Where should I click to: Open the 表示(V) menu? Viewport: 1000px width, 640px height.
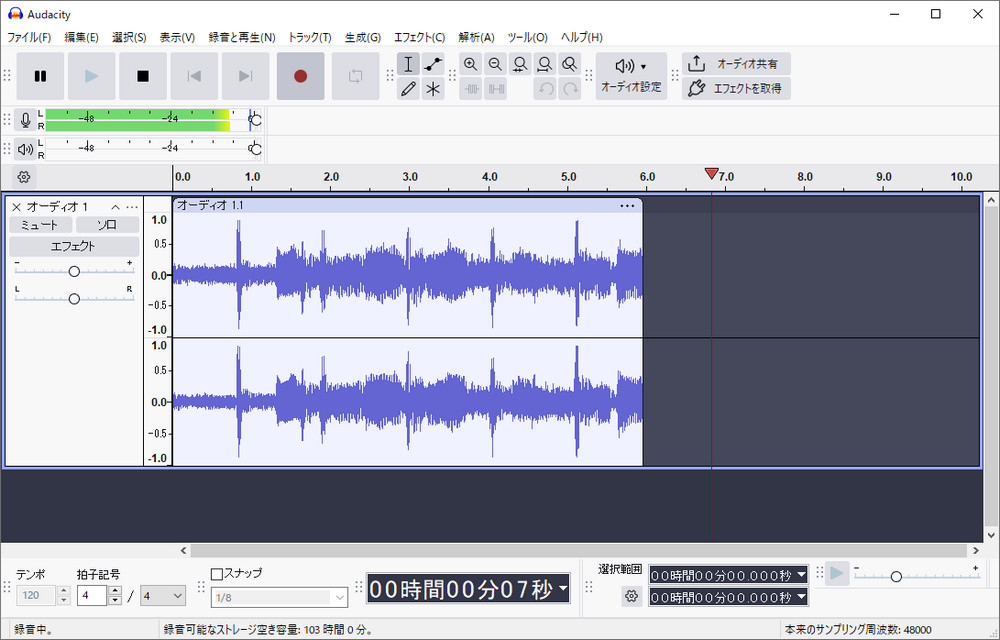[x=177, y=37]
